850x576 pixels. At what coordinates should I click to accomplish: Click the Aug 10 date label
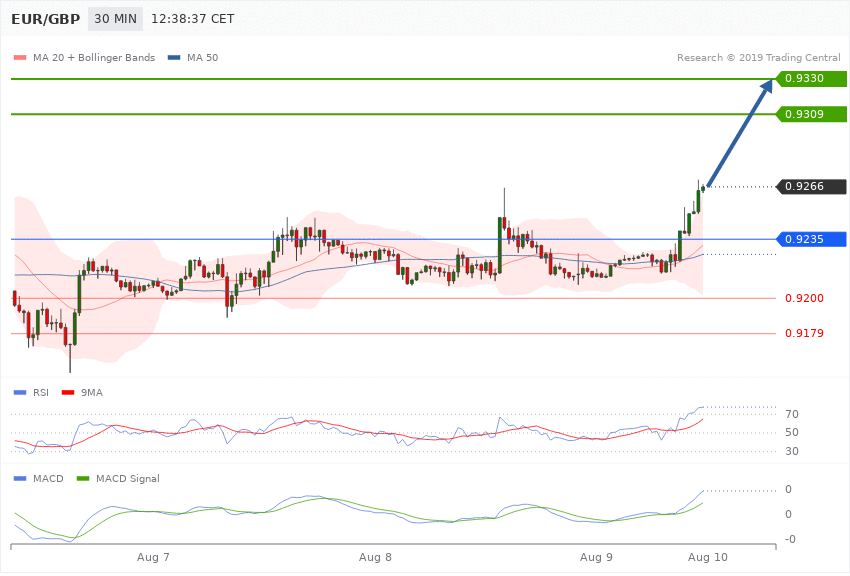tap(708, 557)
